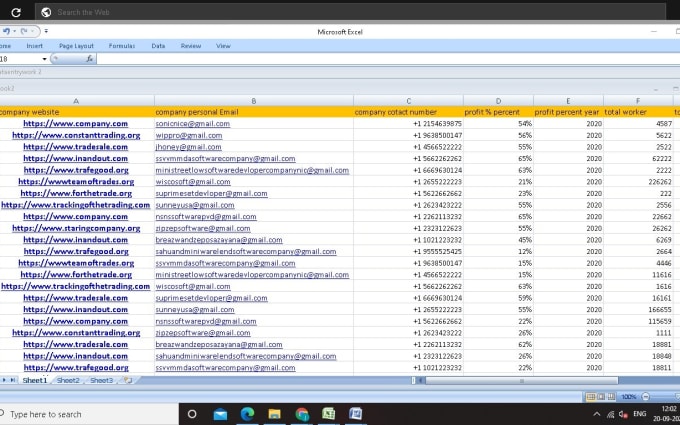Viewport: 680px width, 425px height.
Task: Select the total worker cell 4587
Action: pyautogui.click(x=638, y=124)
